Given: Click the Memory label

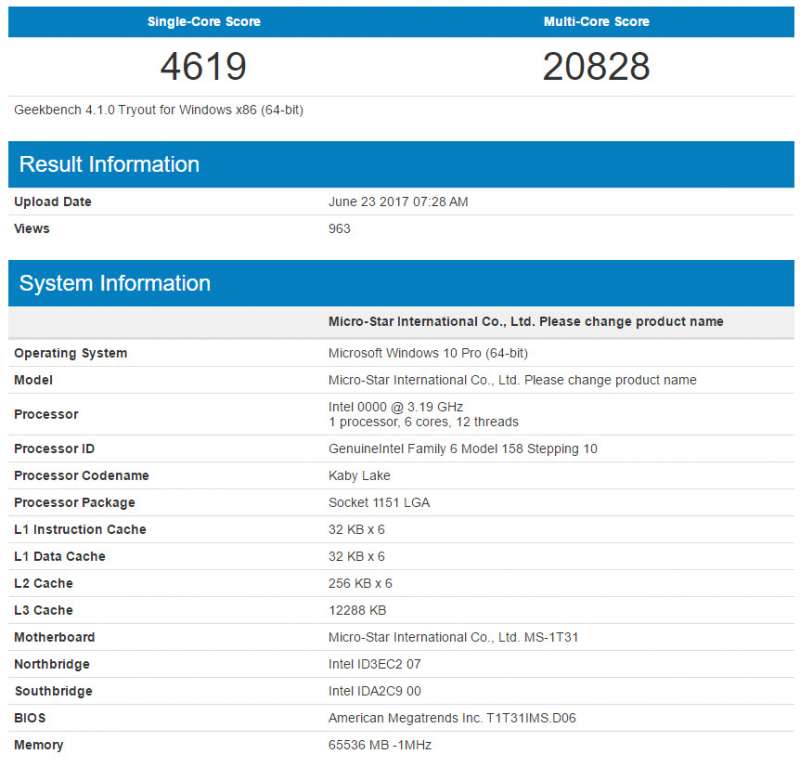Looking at the screenshot, I should [x=39, y=746].
